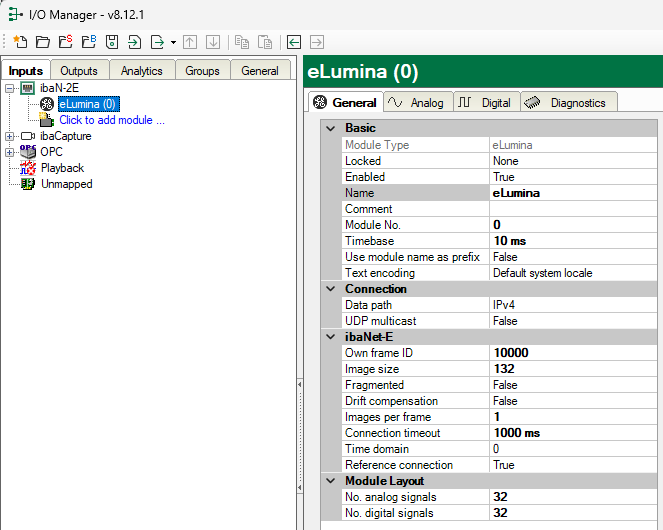Click the back arrow toolbar icon
Image resolution: width=663 pixels, height=530 pixels.
coord(293,42)
